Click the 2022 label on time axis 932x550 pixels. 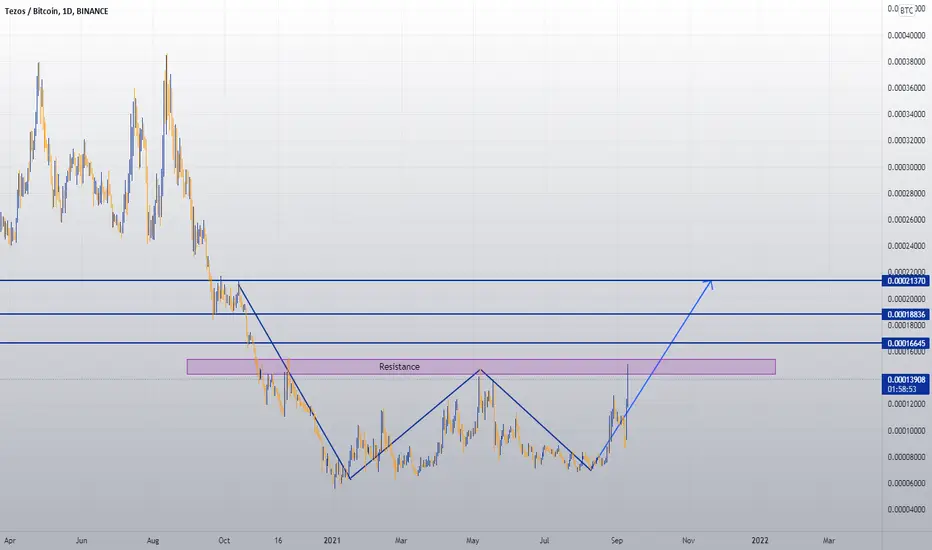(x=760, y=540)
